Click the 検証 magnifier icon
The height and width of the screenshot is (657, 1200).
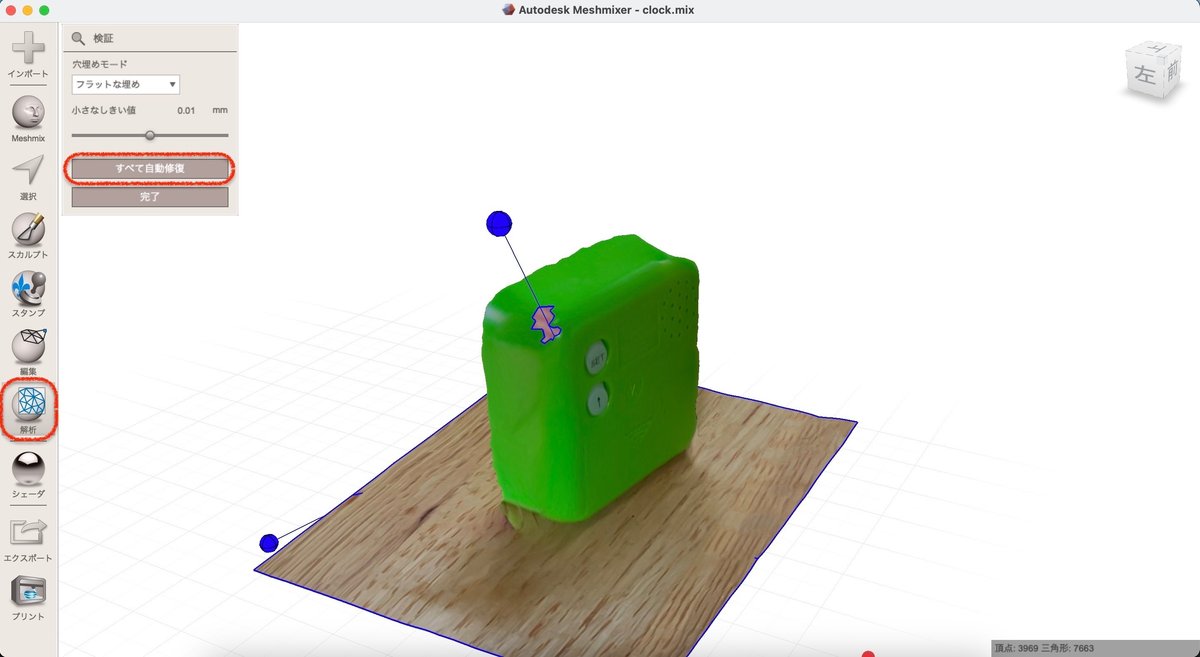point(78,38)
